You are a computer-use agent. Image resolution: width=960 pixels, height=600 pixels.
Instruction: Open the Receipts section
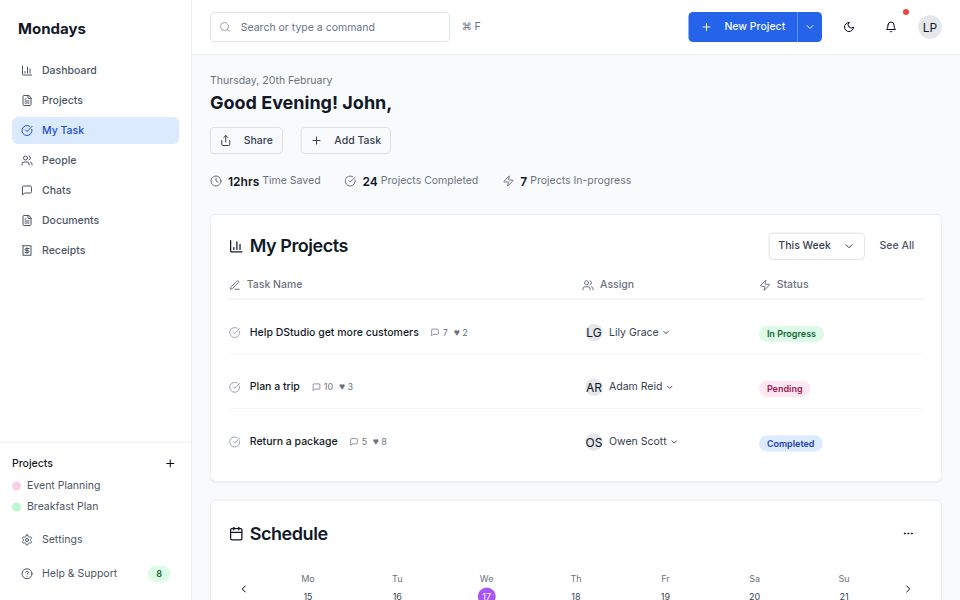(x=64, y=250)
